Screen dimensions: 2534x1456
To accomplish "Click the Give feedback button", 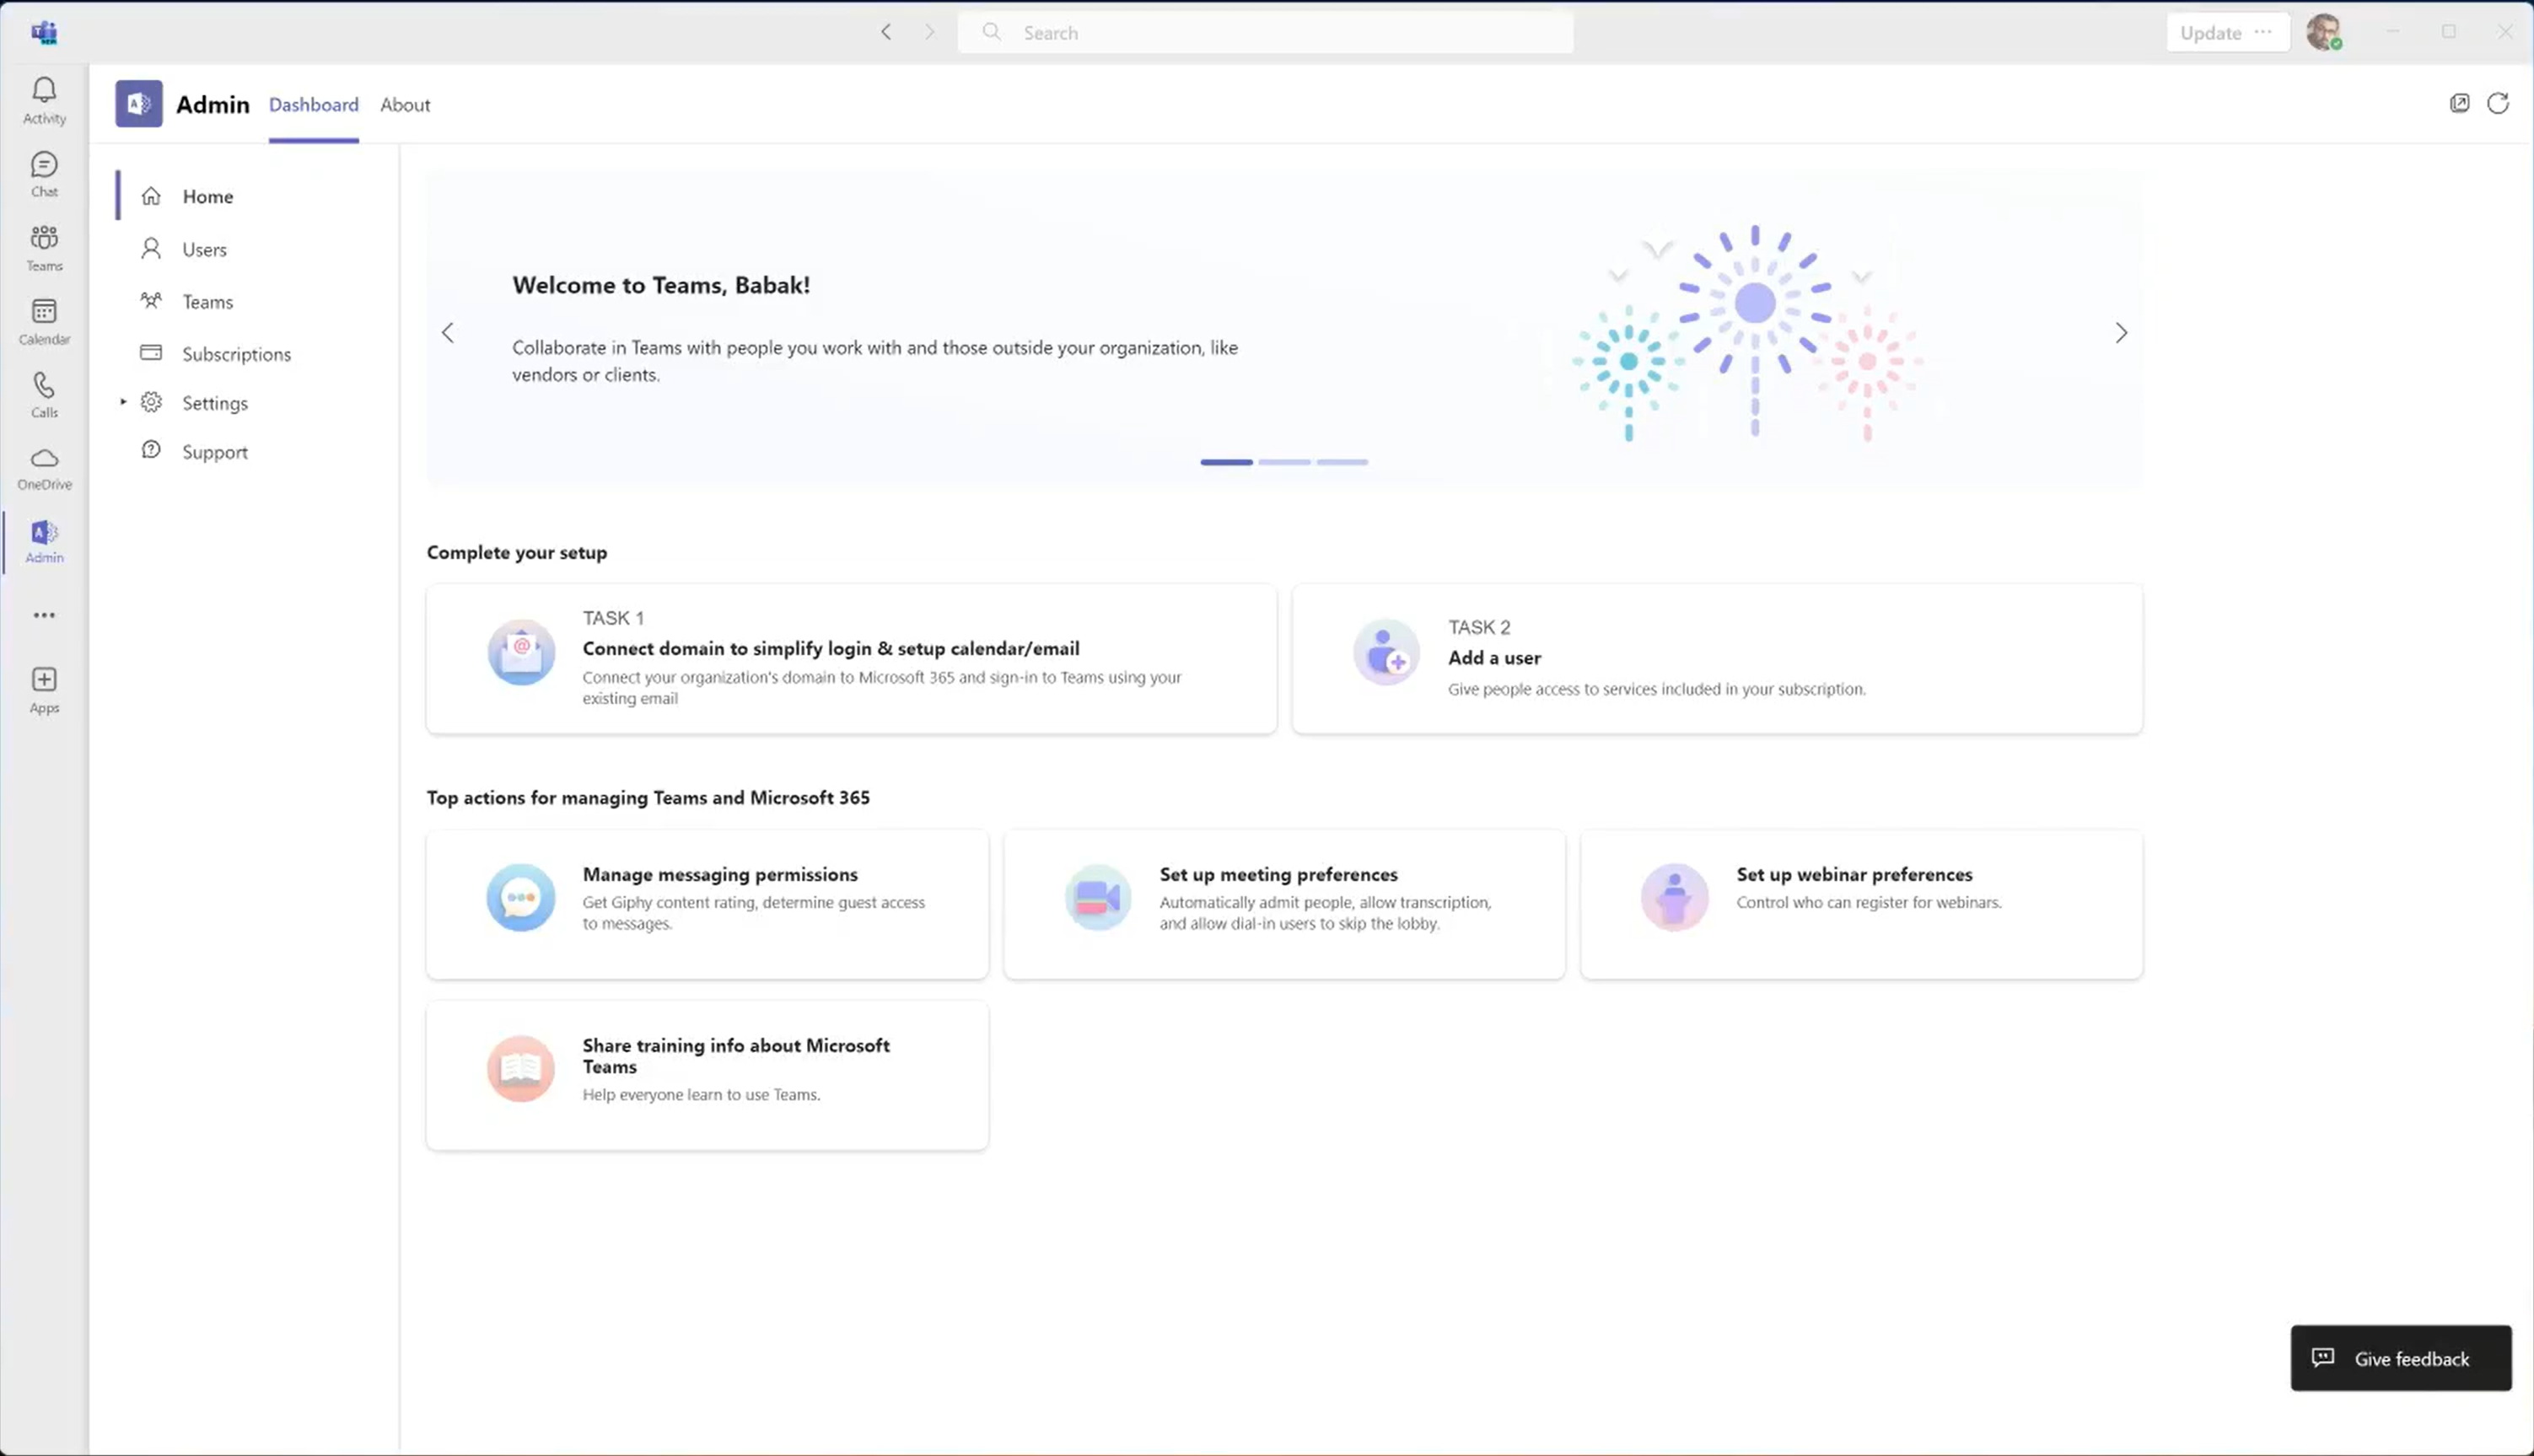I will click(2400, 1358).
